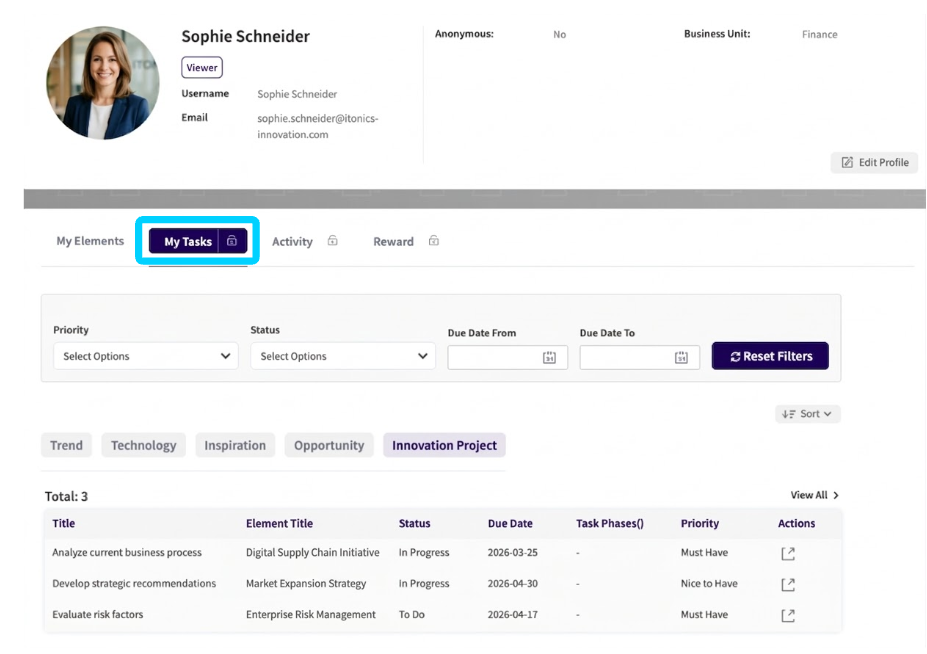Click calendar icon in Due Date To field
Viewport: 927px width, 654px height.
(681, 357)
